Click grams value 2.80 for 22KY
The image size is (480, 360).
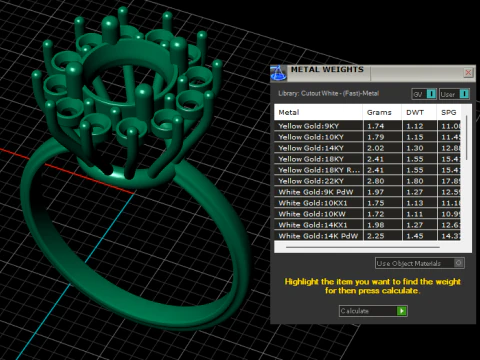(376, 181)
